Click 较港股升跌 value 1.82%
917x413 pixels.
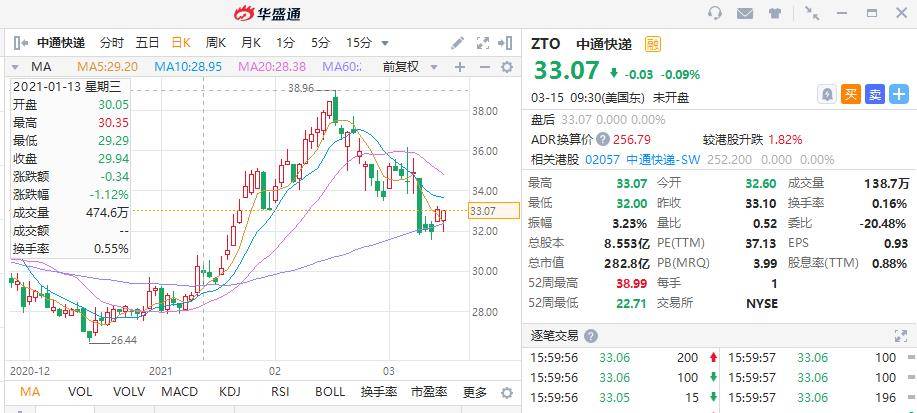point(785,140)
